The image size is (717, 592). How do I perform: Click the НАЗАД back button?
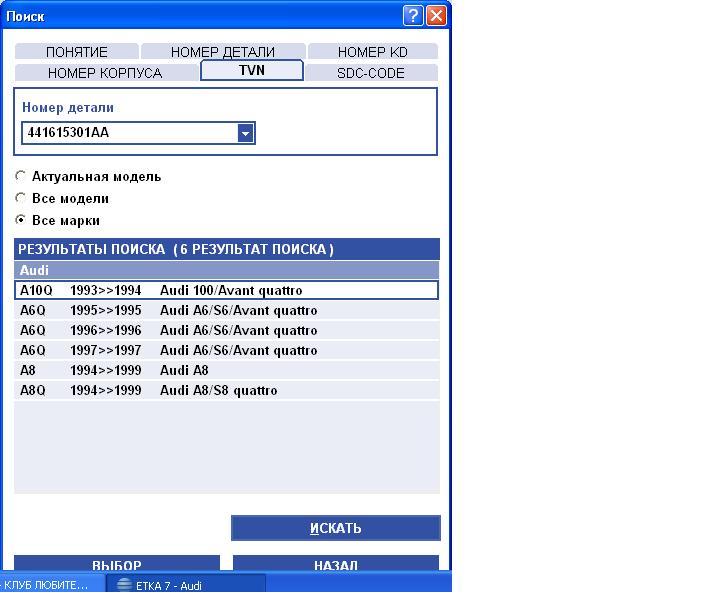[x=336, y=564]
